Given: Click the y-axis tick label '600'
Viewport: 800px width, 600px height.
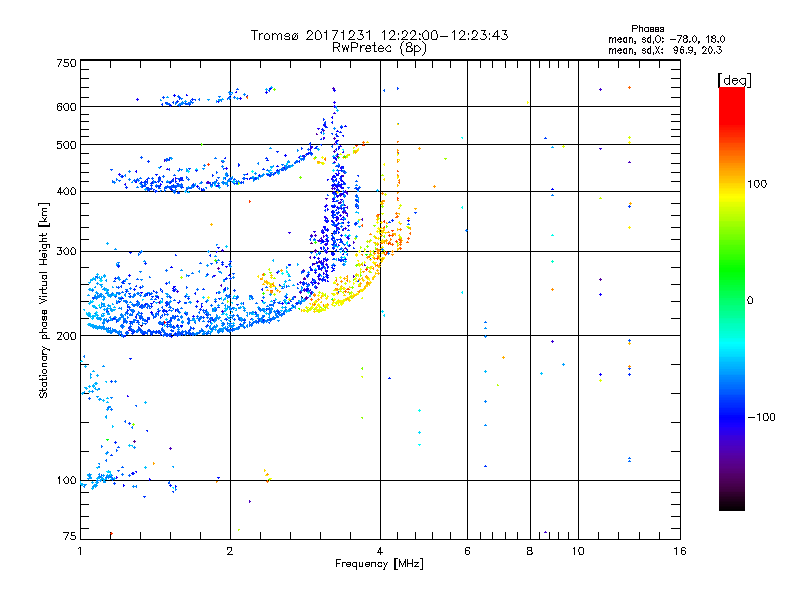Looking at the screenshot, I should coord(66,107).
